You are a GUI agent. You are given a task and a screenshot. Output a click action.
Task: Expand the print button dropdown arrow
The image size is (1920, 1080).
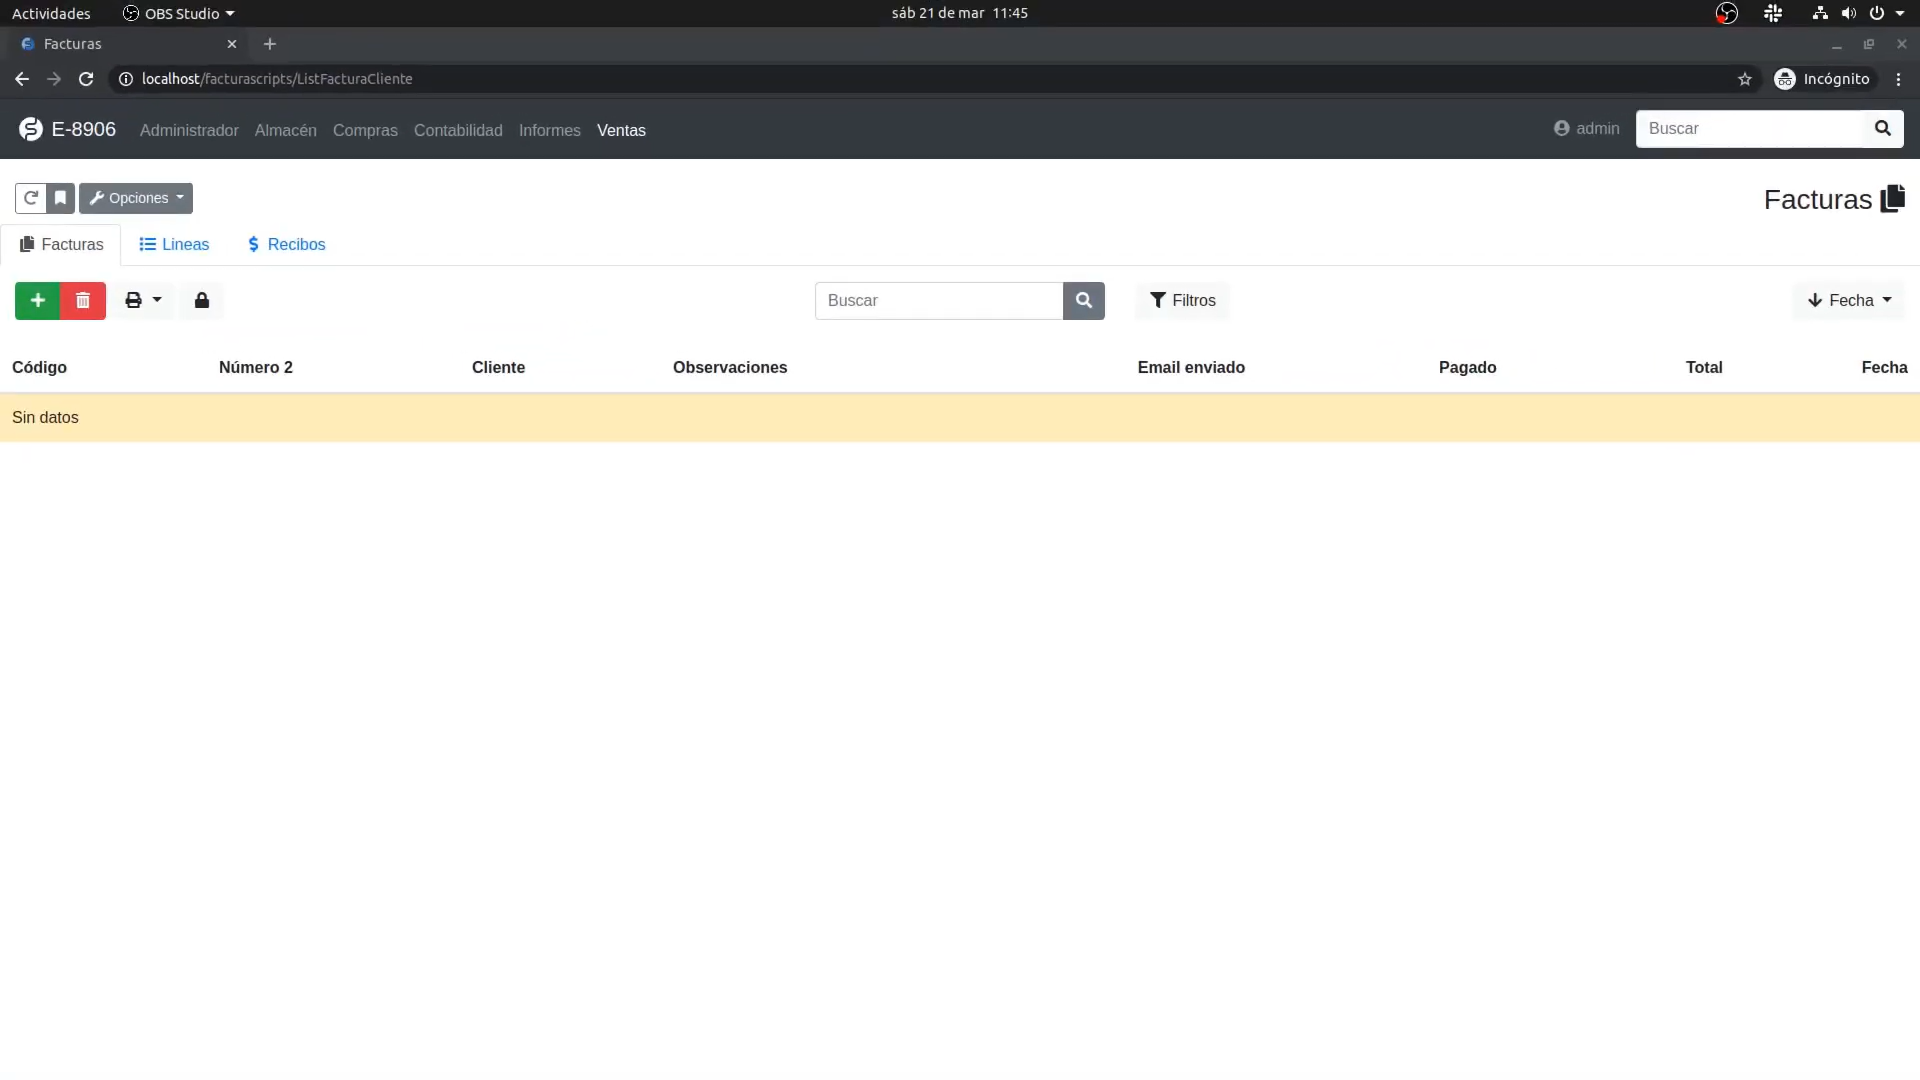pos(156,300)
